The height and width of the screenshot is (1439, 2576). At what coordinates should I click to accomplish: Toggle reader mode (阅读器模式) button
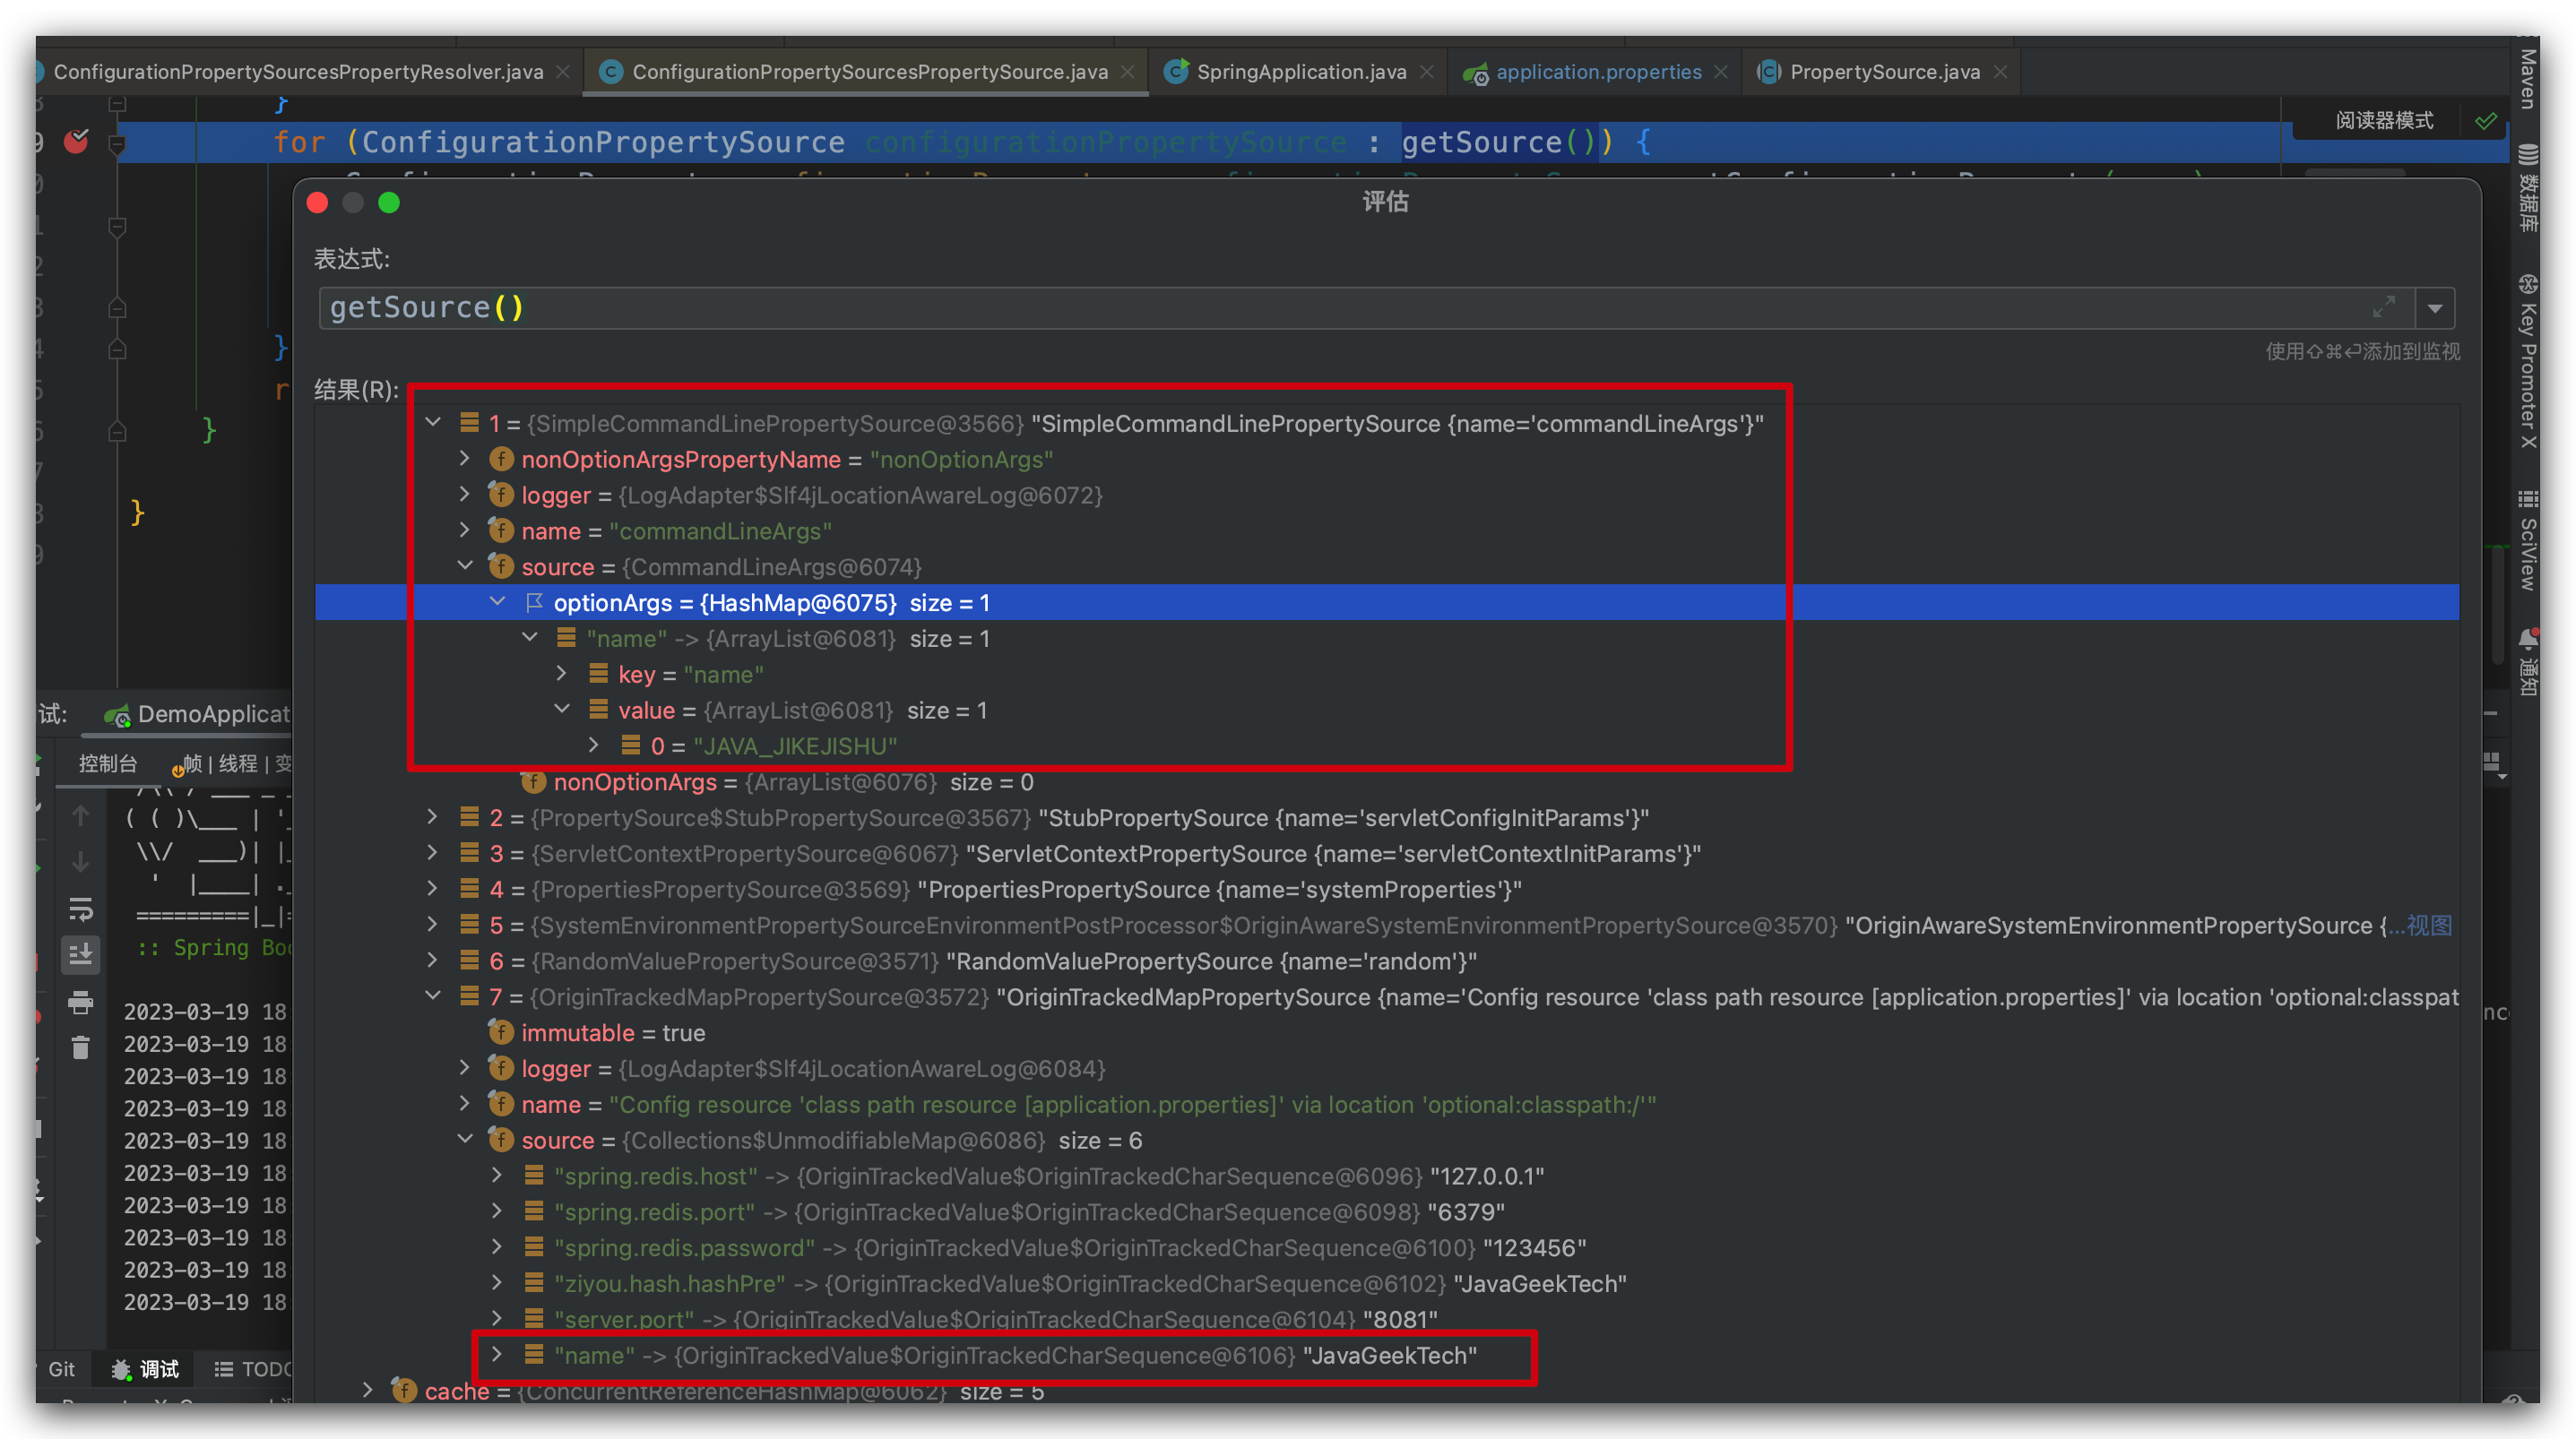click(x=2384, y=121)
